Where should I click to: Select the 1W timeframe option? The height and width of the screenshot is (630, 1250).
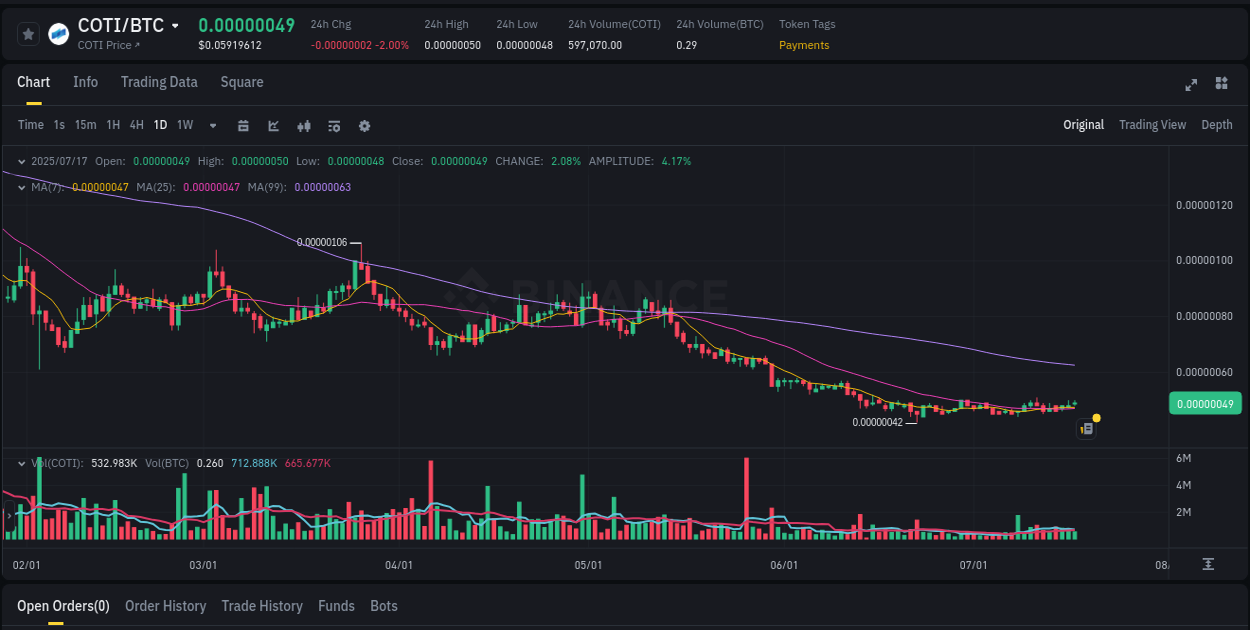(184, 125)
